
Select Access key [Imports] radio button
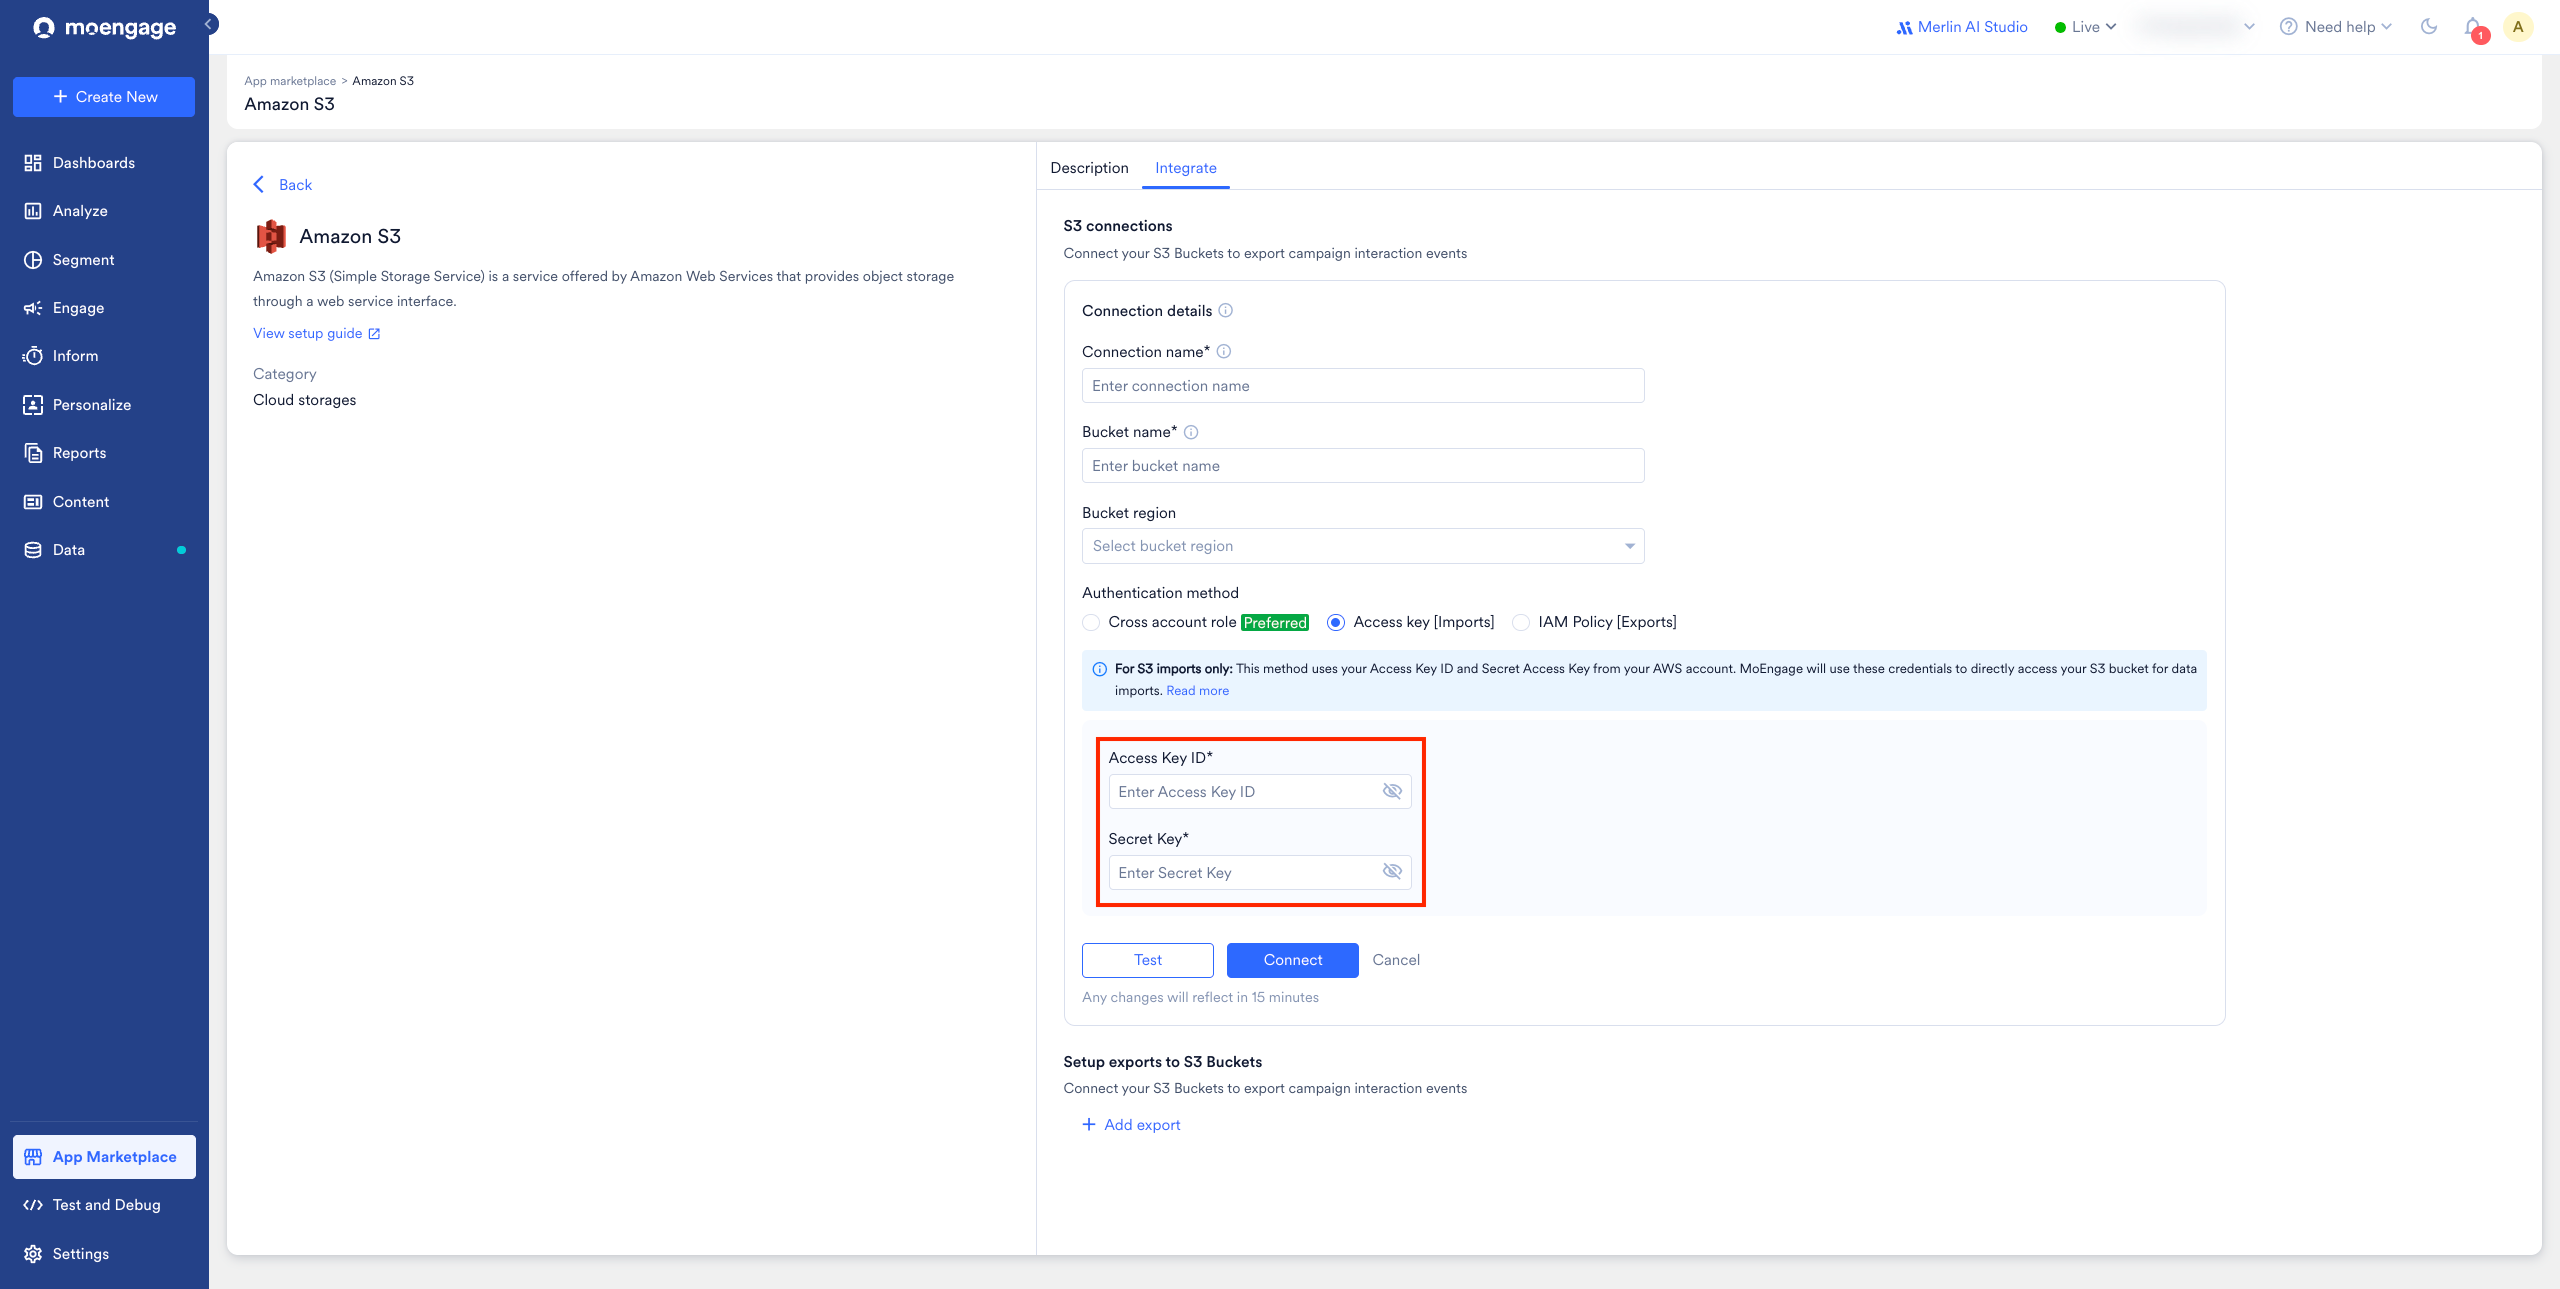click(x=1336, y=622)
